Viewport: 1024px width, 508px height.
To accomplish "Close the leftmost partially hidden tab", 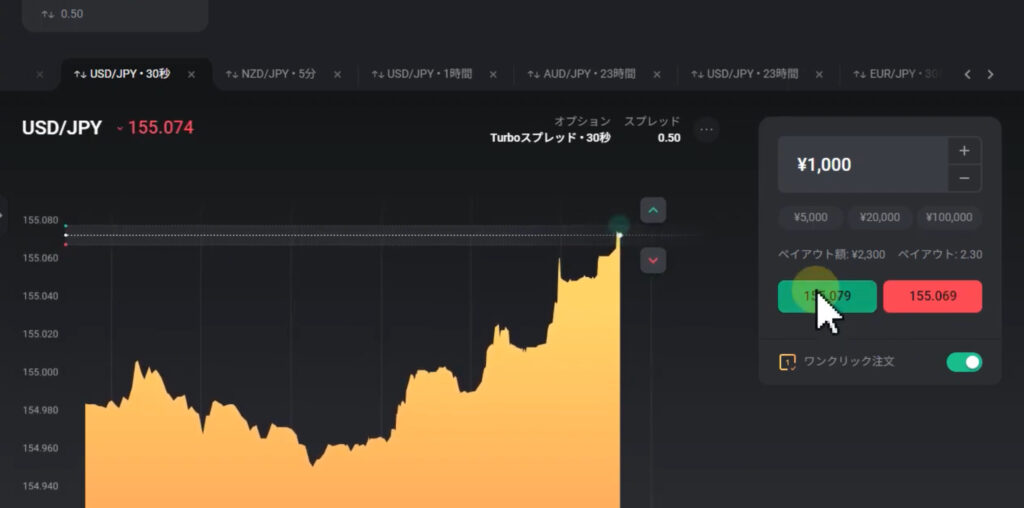I will 40,74.
